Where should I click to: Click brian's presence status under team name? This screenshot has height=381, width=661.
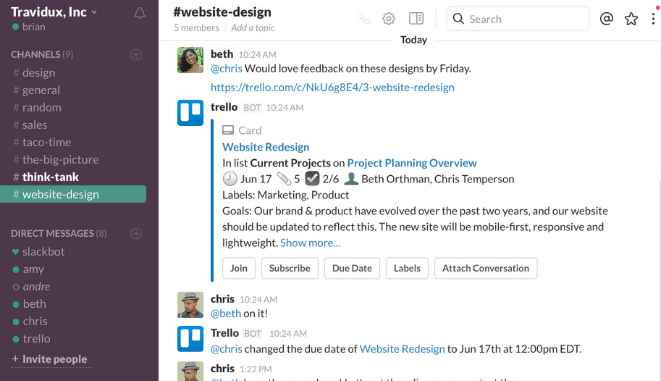(16, 27)
